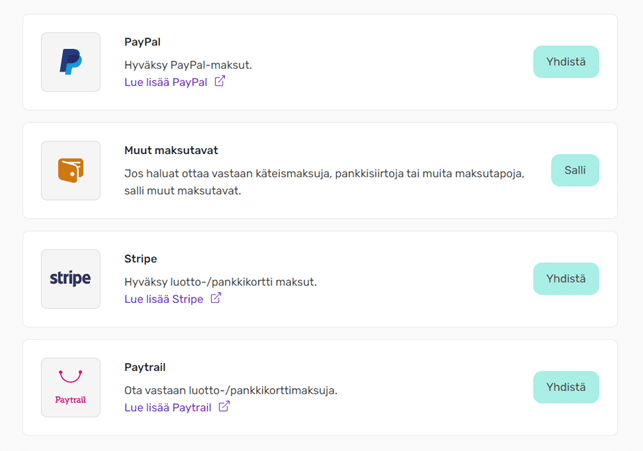
Task: Select the PayPal heading text
Action: click(x=142, y=42)
